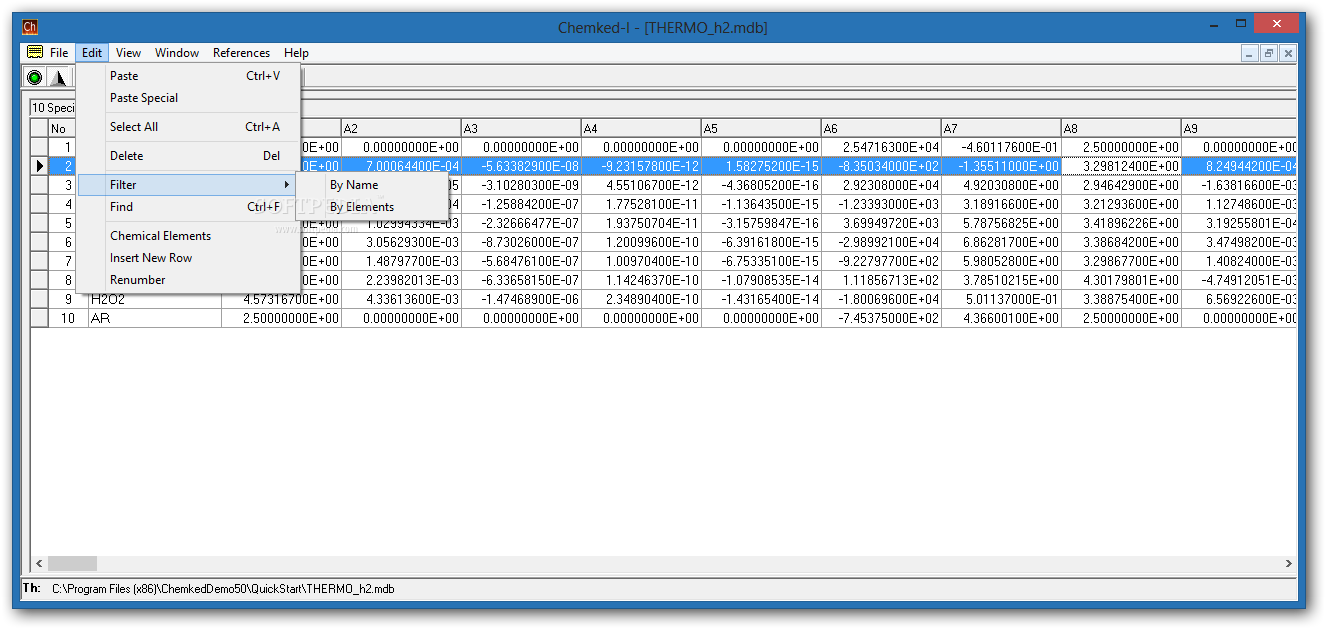The height and width of the screenshot is (629, 1326).
Task: Click the THERMO_h2.mdb path in status bar
Action: [x=223, y=589]
